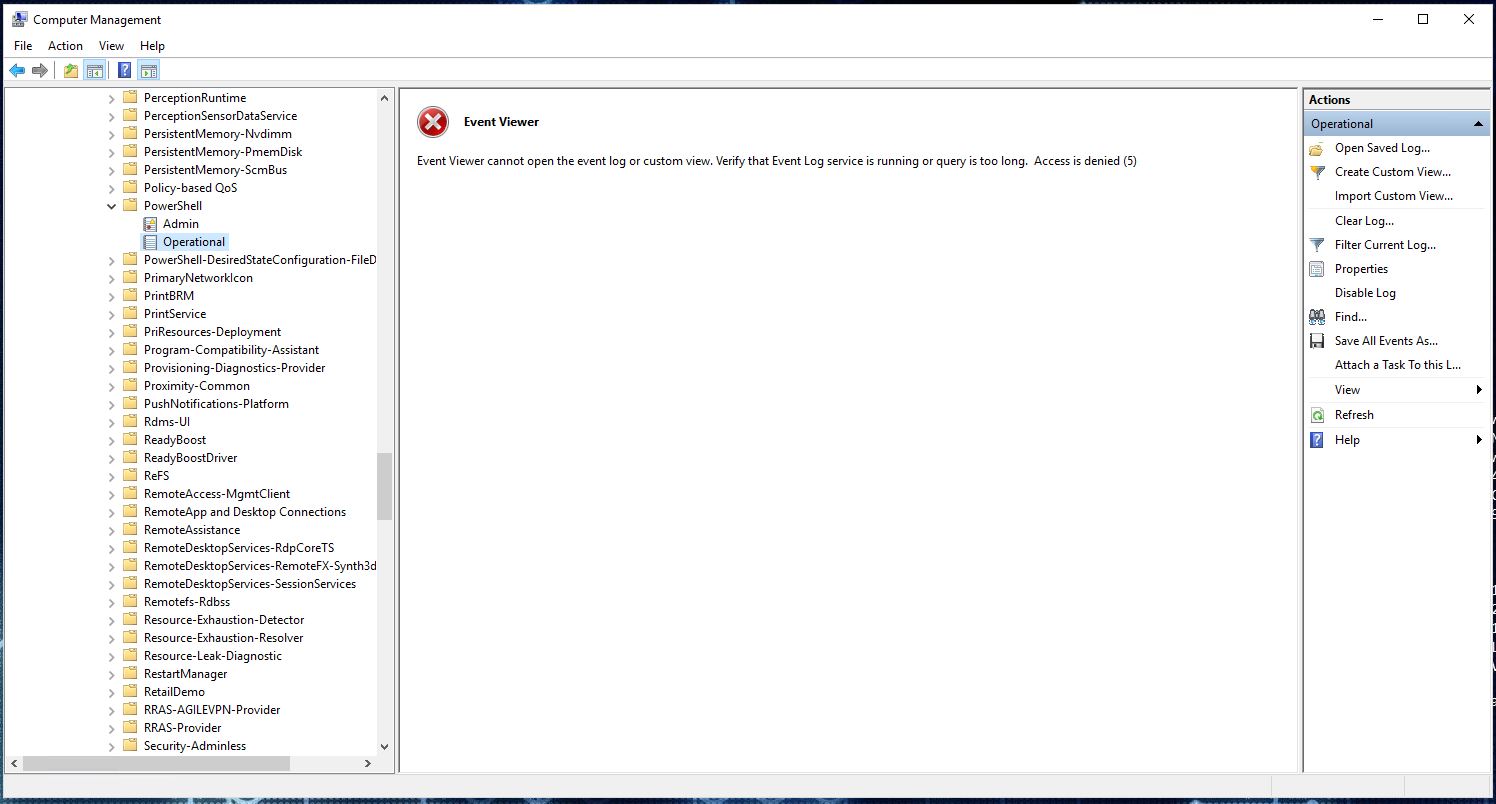Open the toolbar Help icon
The width and height of the screenshot is (1496, 804).
click(125, 70)
